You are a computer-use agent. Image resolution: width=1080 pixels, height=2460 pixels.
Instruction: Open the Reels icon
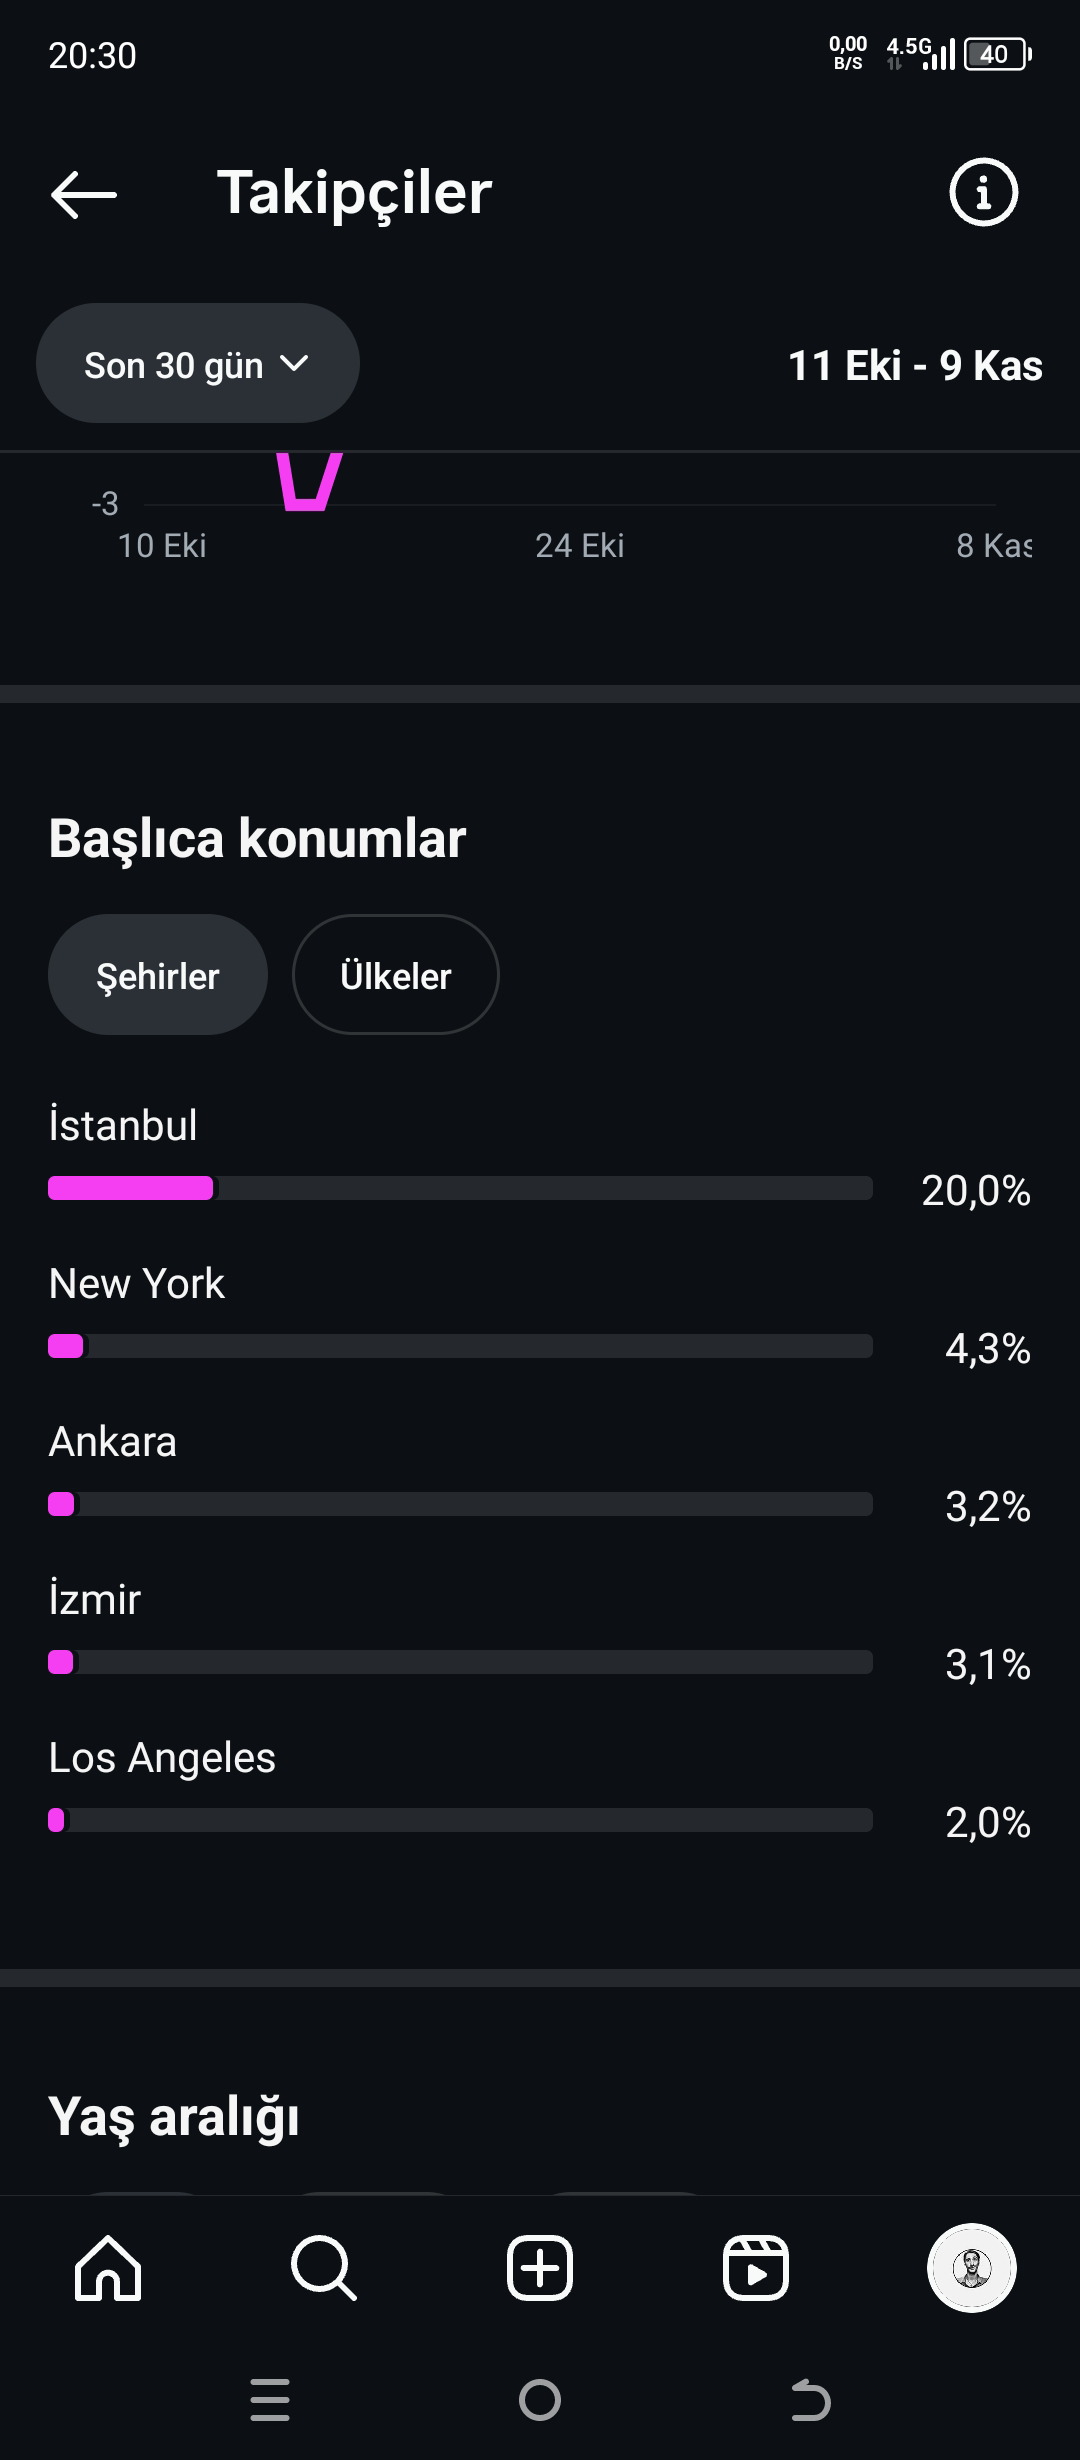pos(756,2268)
